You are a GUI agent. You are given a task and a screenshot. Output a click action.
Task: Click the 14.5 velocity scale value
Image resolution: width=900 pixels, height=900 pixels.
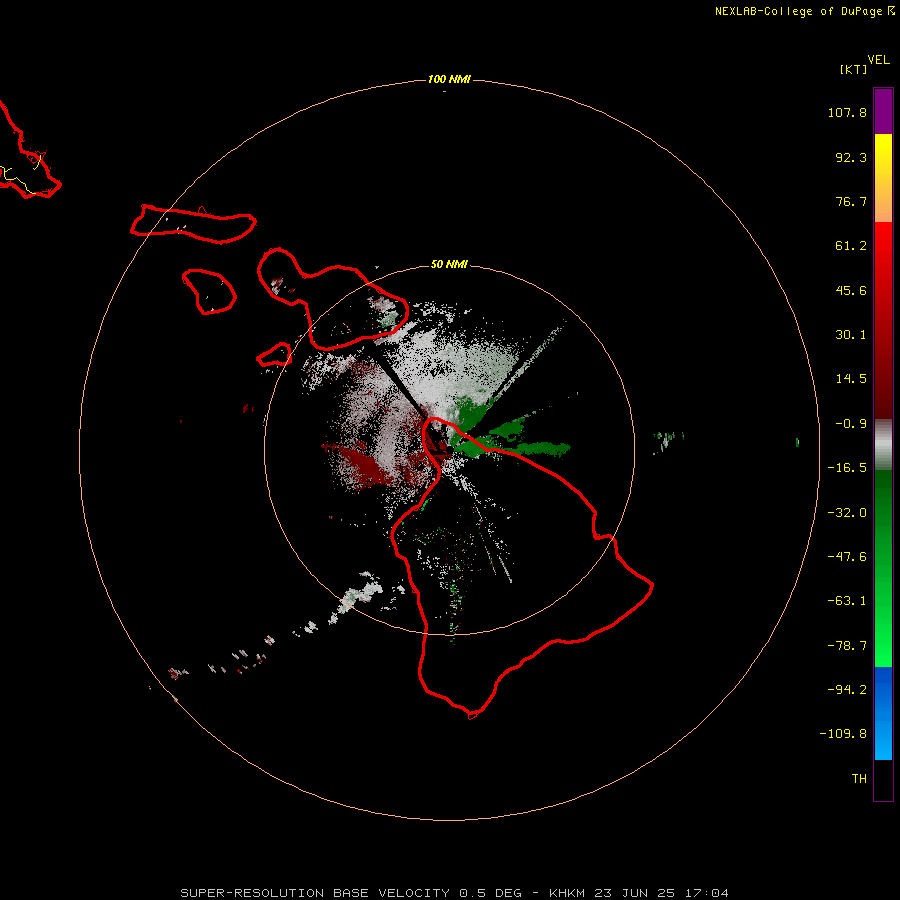851,379
